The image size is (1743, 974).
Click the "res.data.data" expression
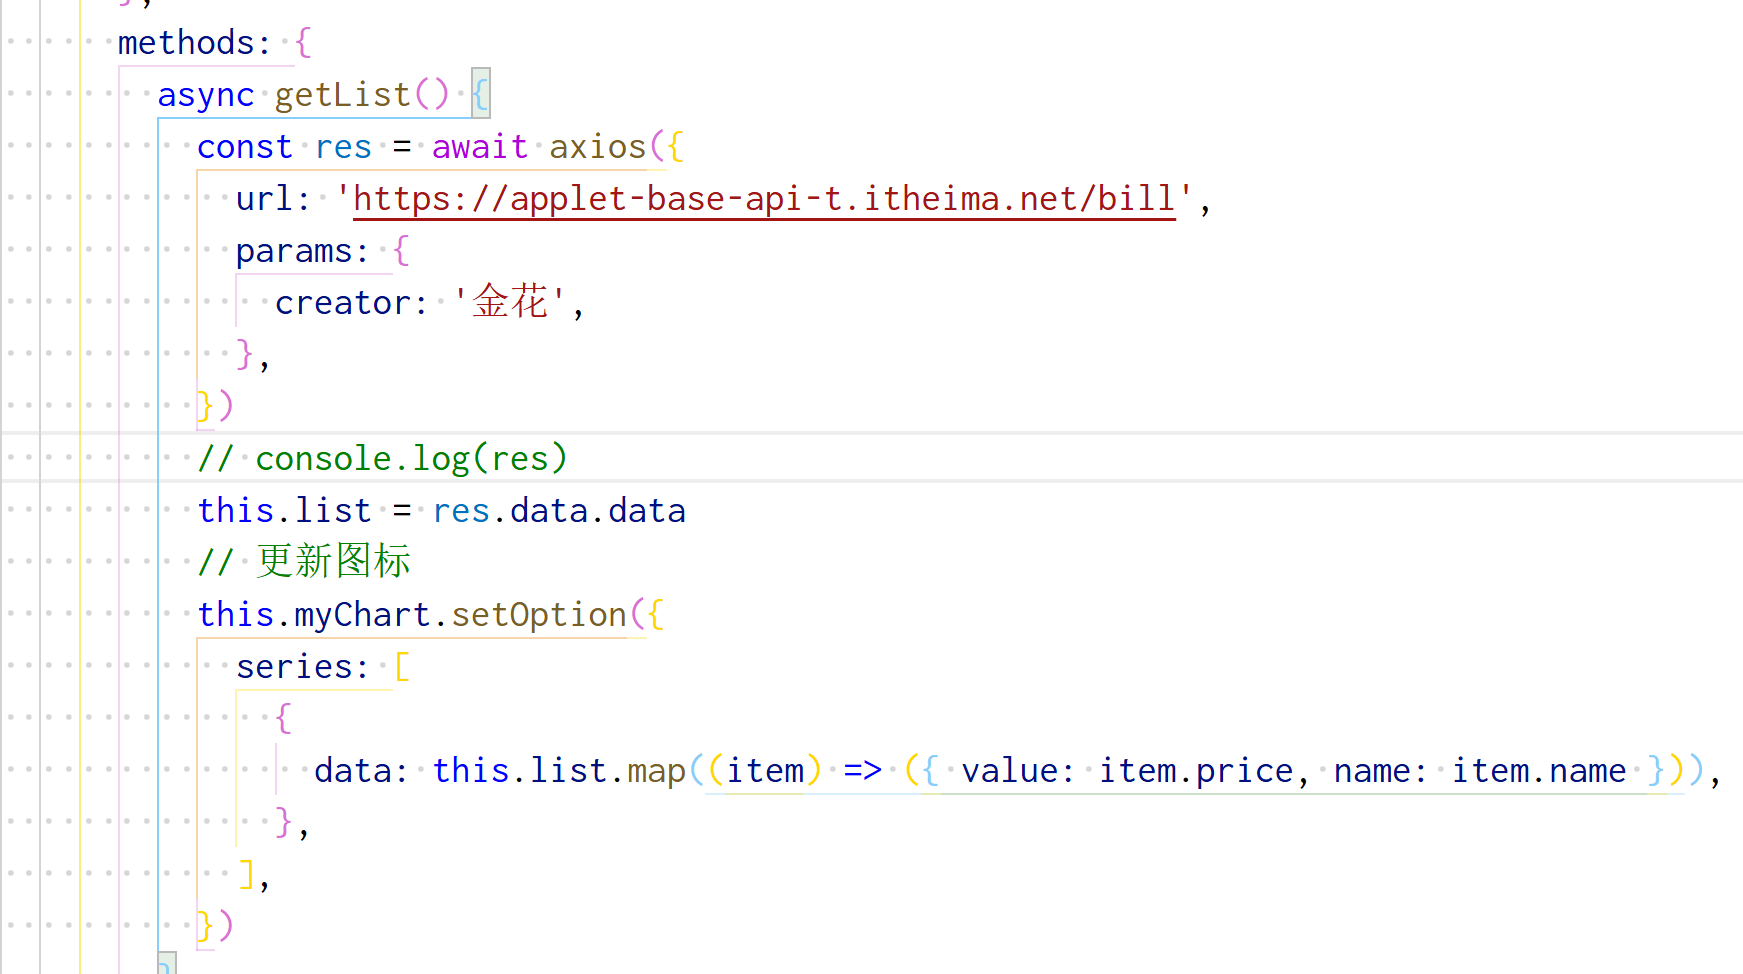559,511
